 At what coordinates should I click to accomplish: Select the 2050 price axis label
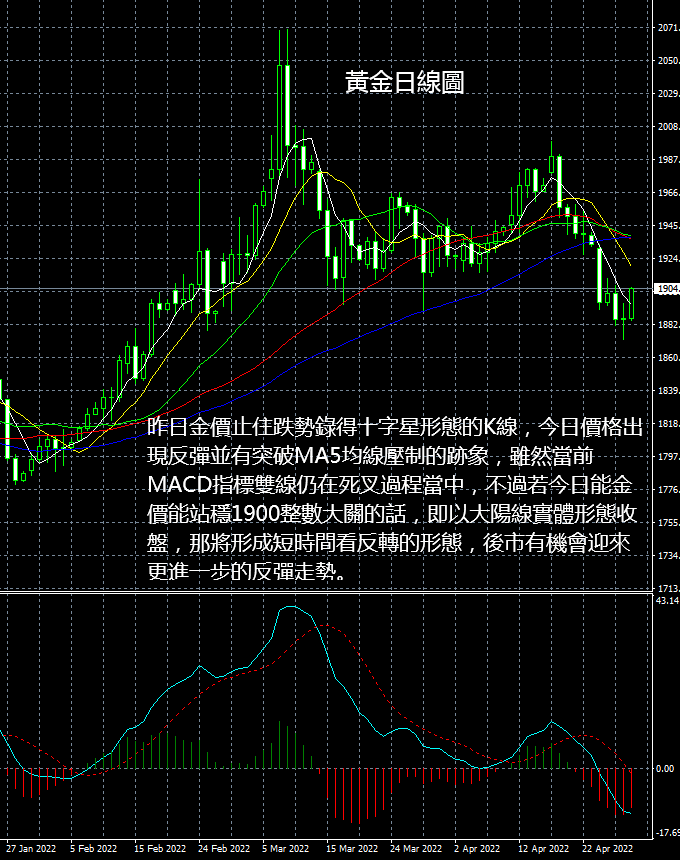668,60
